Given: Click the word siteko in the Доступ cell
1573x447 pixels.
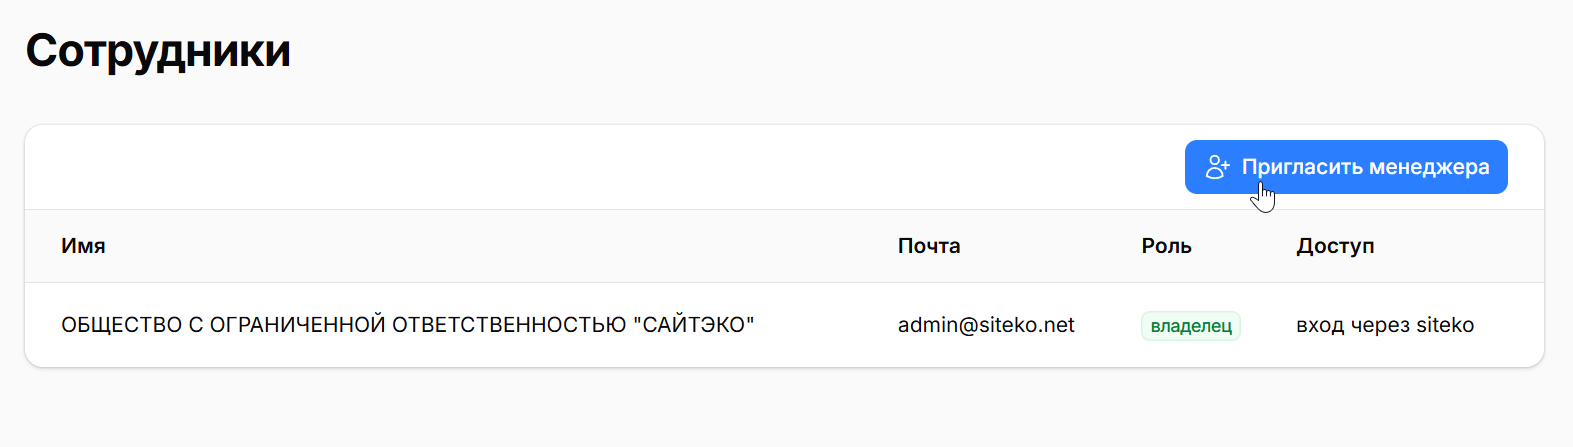Looking at the screenshot, I should [x=1443, y=325].
